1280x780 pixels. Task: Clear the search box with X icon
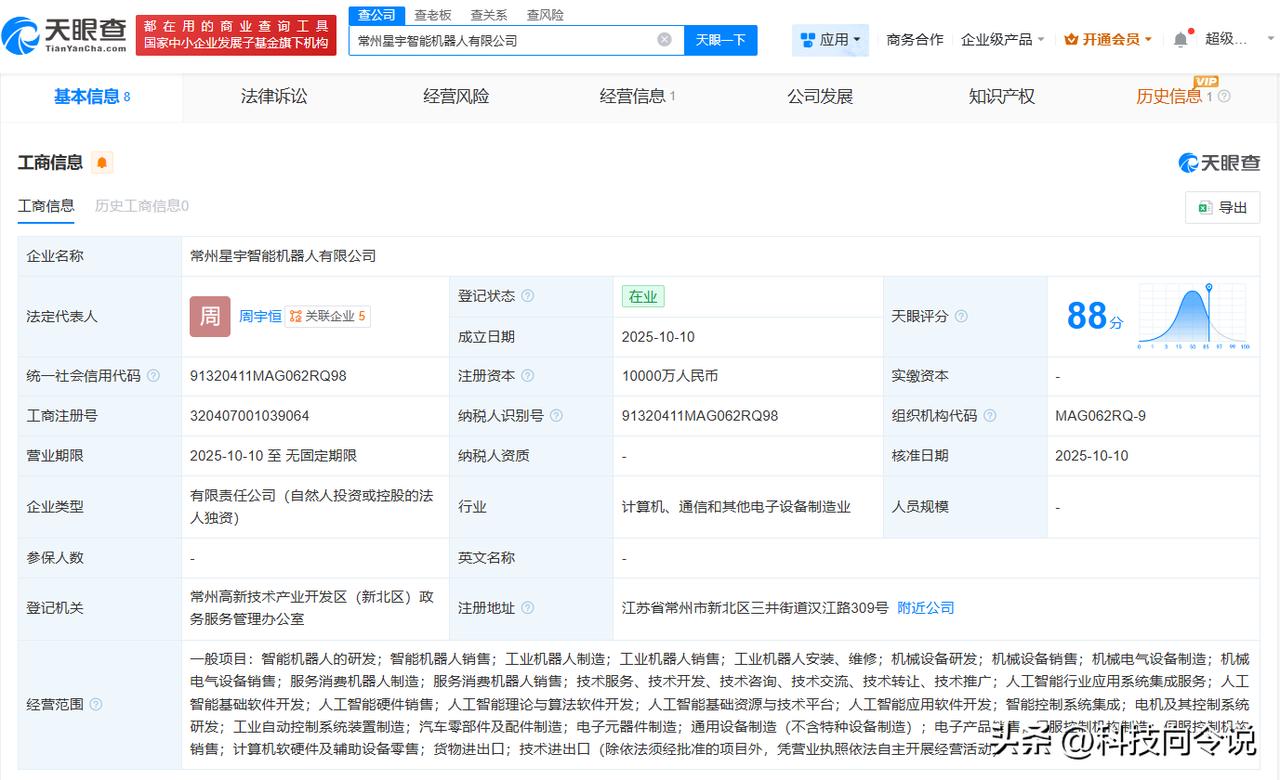point(664,40)
